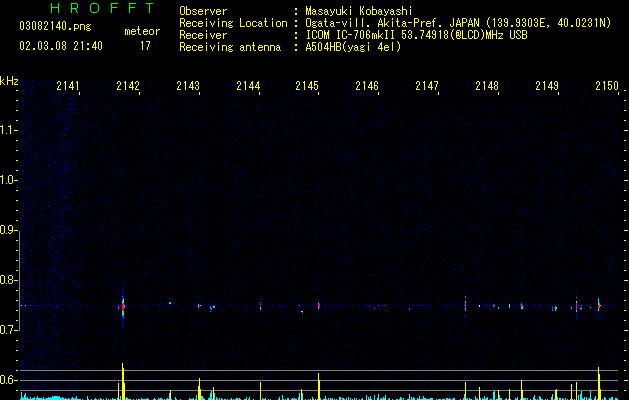Viewport: 629px width, 400px height.
Task: Click time marker 2148
Action: click(487, 86)
